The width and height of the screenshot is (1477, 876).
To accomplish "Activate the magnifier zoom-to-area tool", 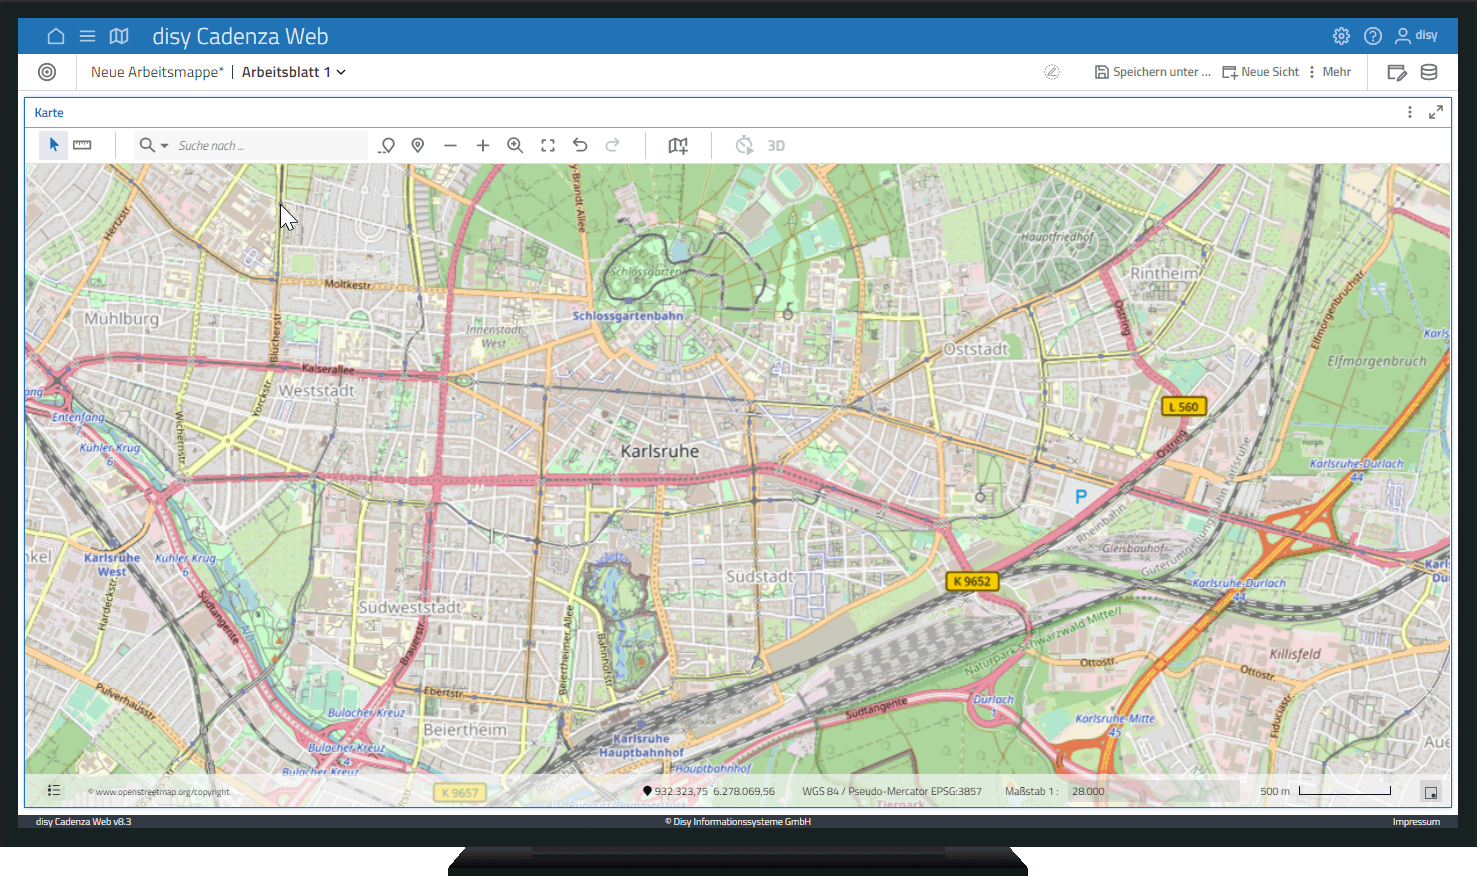I will click(515, 146).
